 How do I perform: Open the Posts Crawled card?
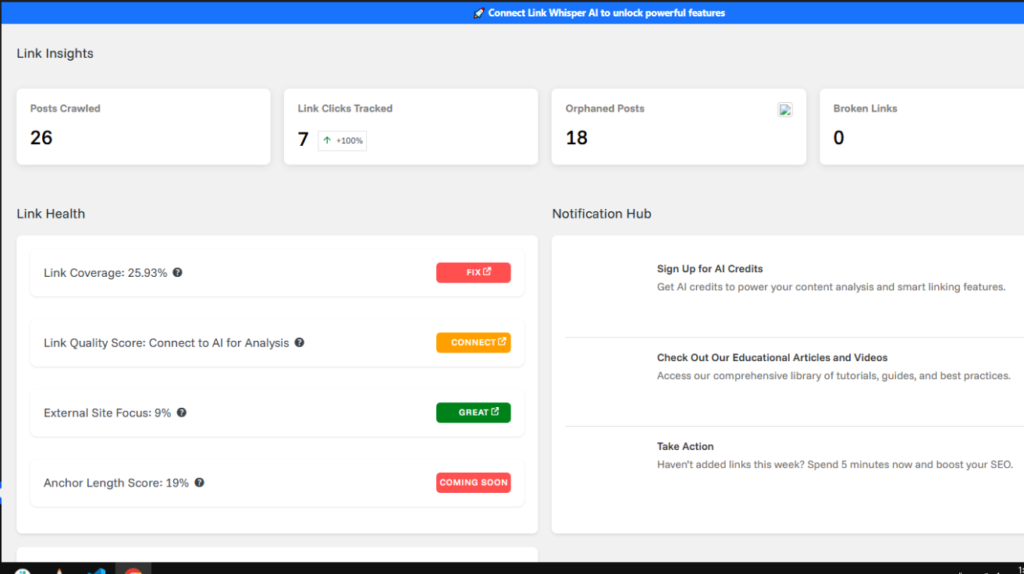click(143, 127)
